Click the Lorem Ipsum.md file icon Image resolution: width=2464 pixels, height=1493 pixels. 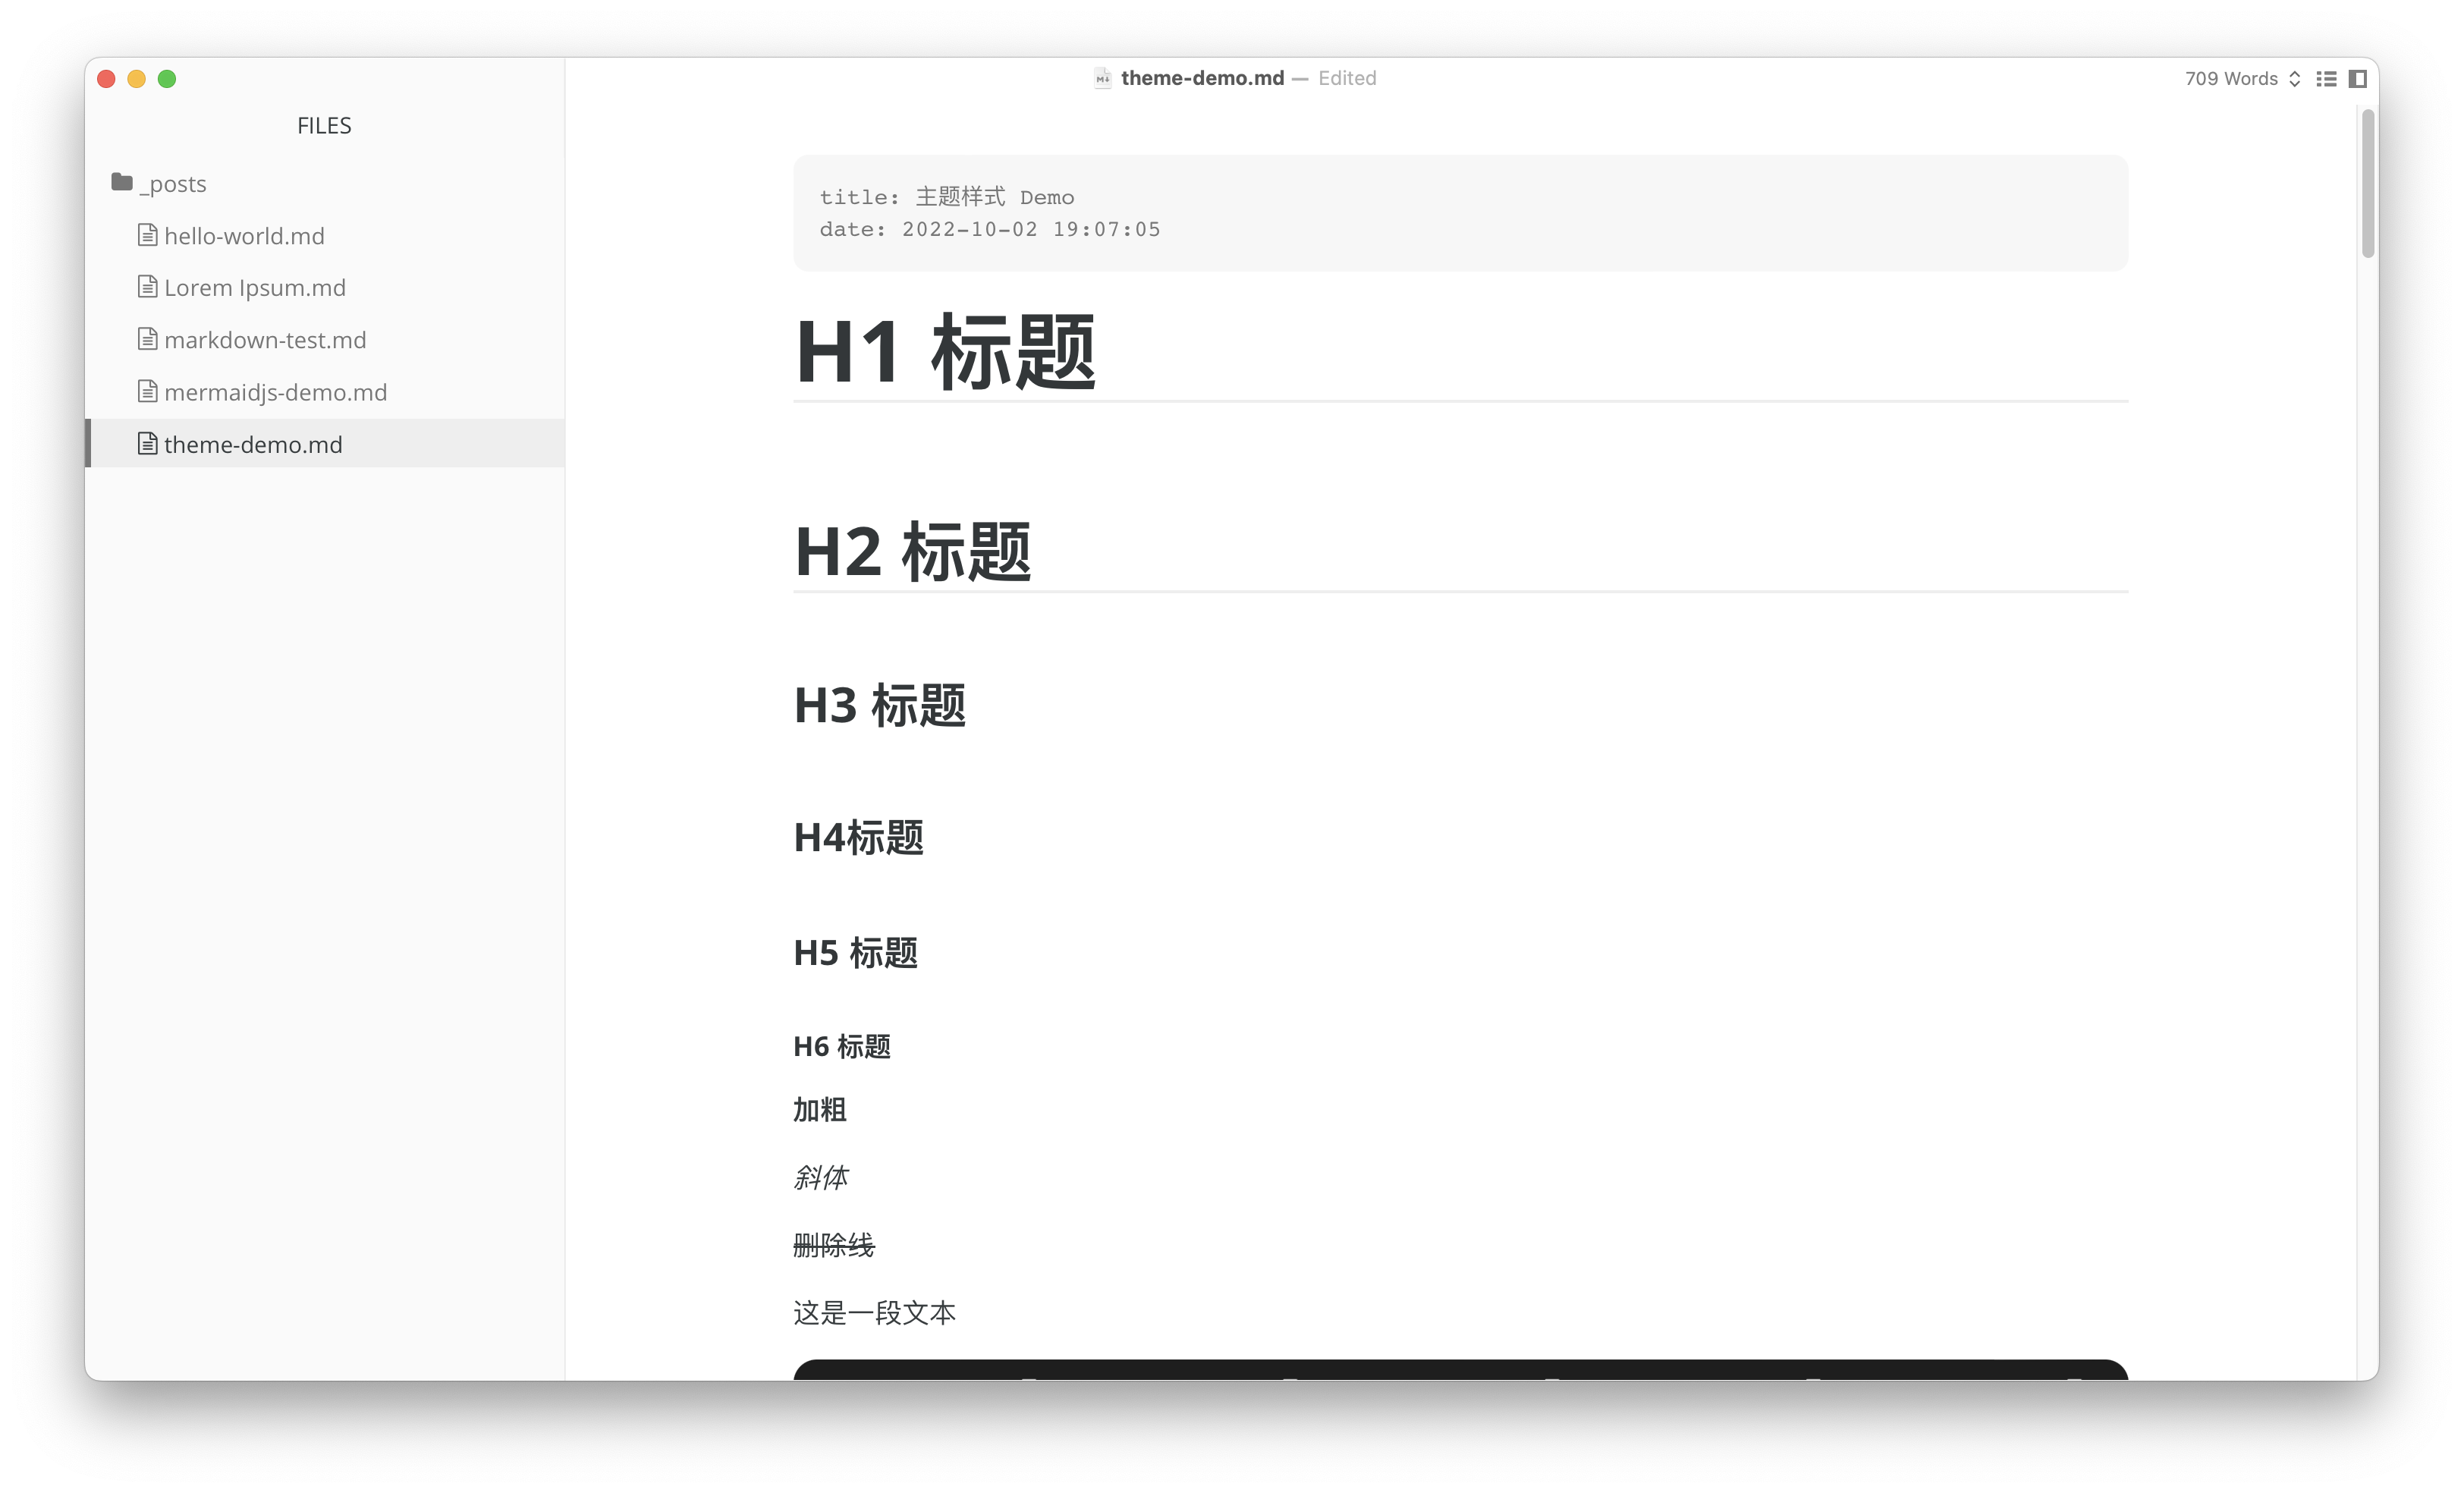[x=147, y=287]
